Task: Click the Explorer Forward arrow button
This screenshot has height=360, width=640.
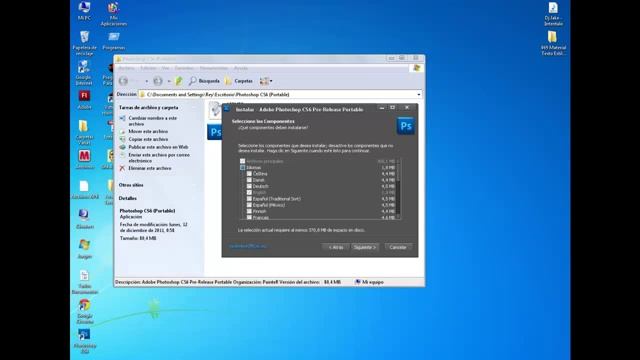Action: pos(158,81)
